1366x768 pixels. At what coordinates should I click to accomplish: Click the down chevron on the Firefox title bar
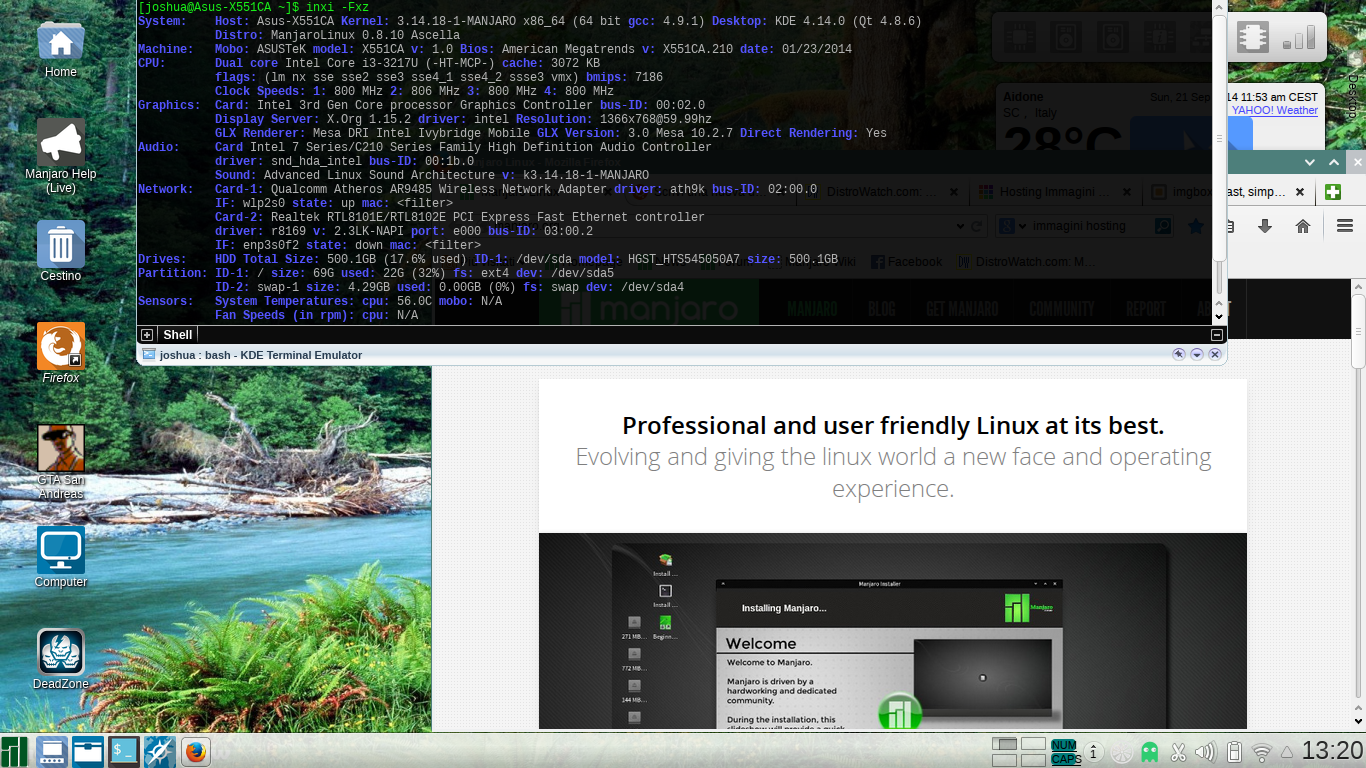pos(1310,162)
